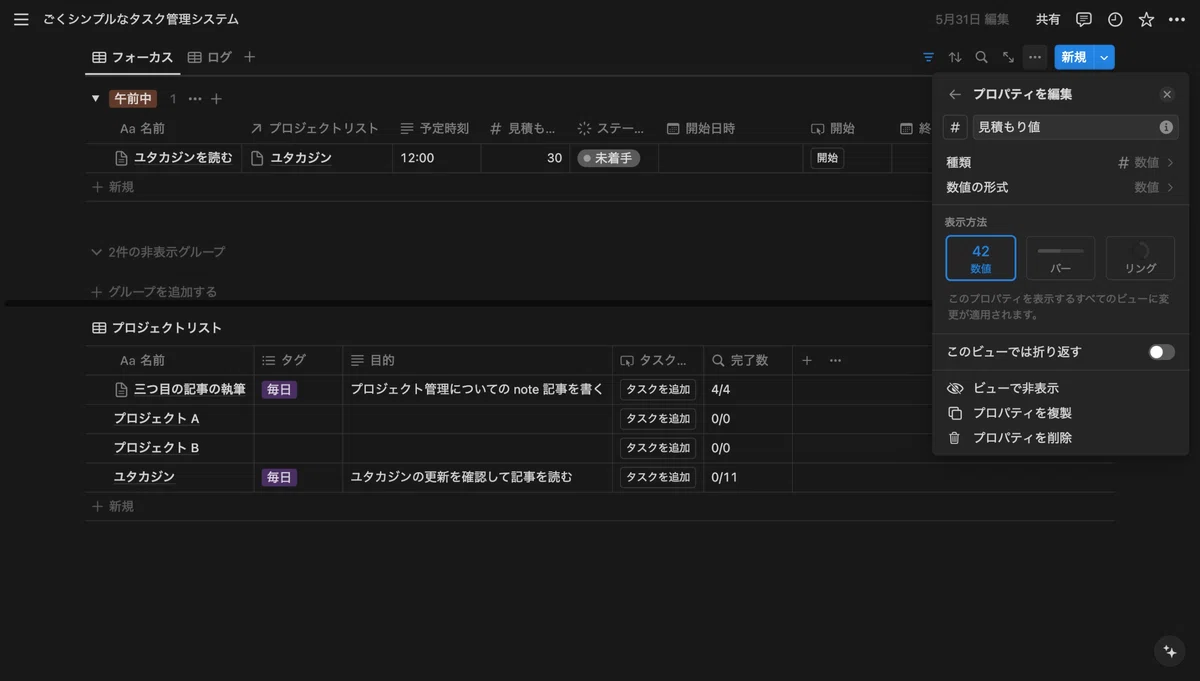The width and height of the screenshot is (1200, 681).
Task: Click the 12:00 scheduled time cell
Action: [x=437, y=158]
